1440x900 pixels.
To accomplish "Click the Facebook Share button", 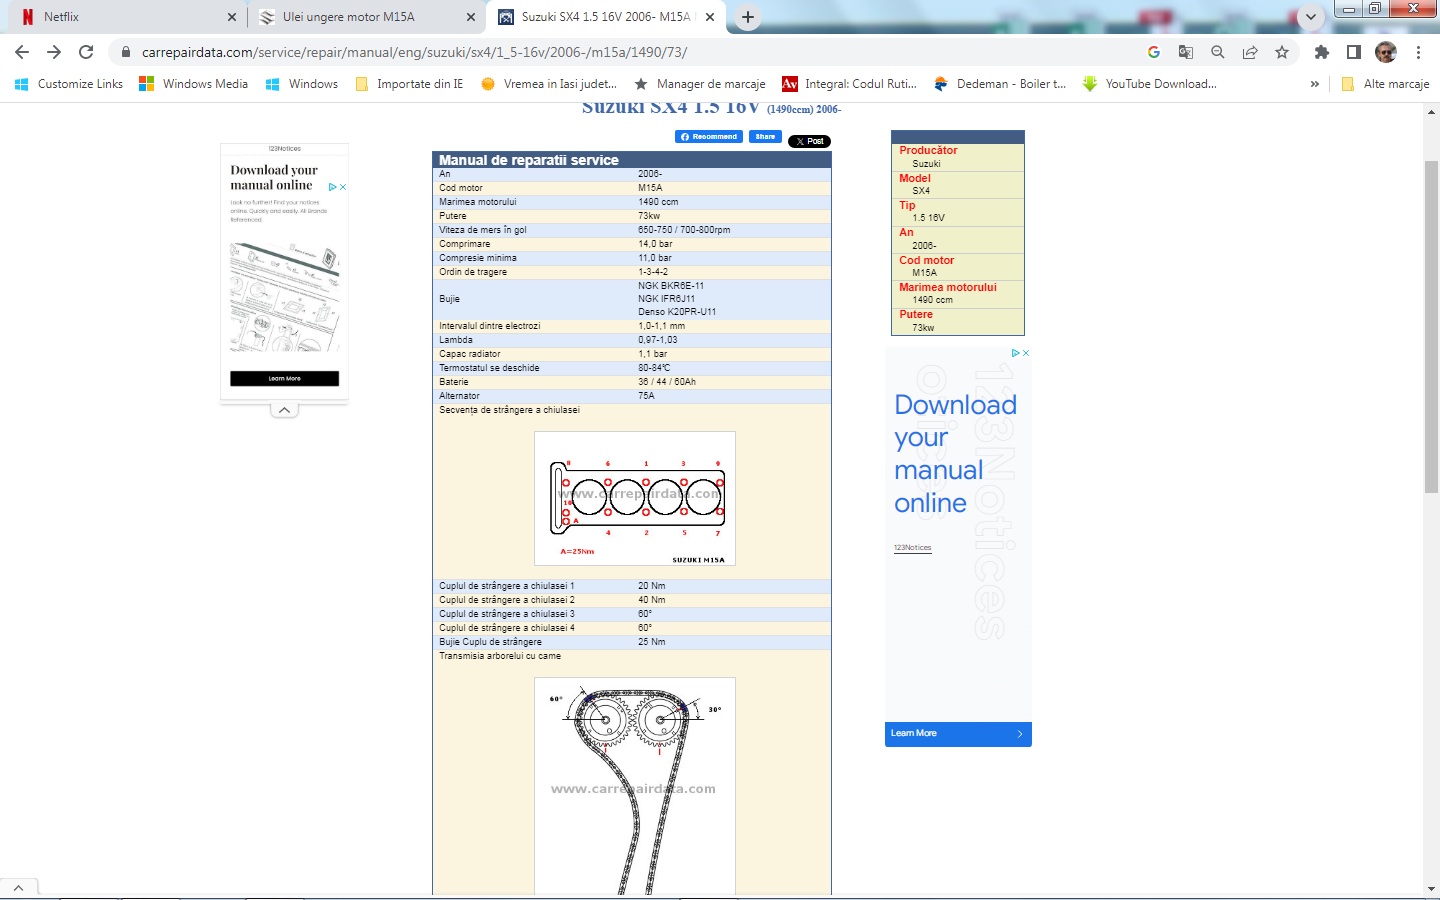I will 765,137.
